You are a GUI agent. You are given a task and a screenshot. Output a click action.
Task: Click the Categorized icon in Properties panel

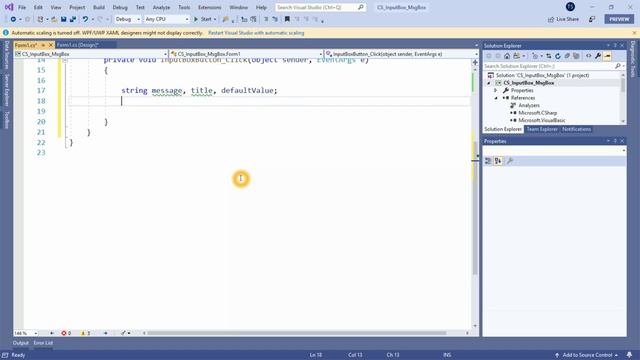(488, 161)
